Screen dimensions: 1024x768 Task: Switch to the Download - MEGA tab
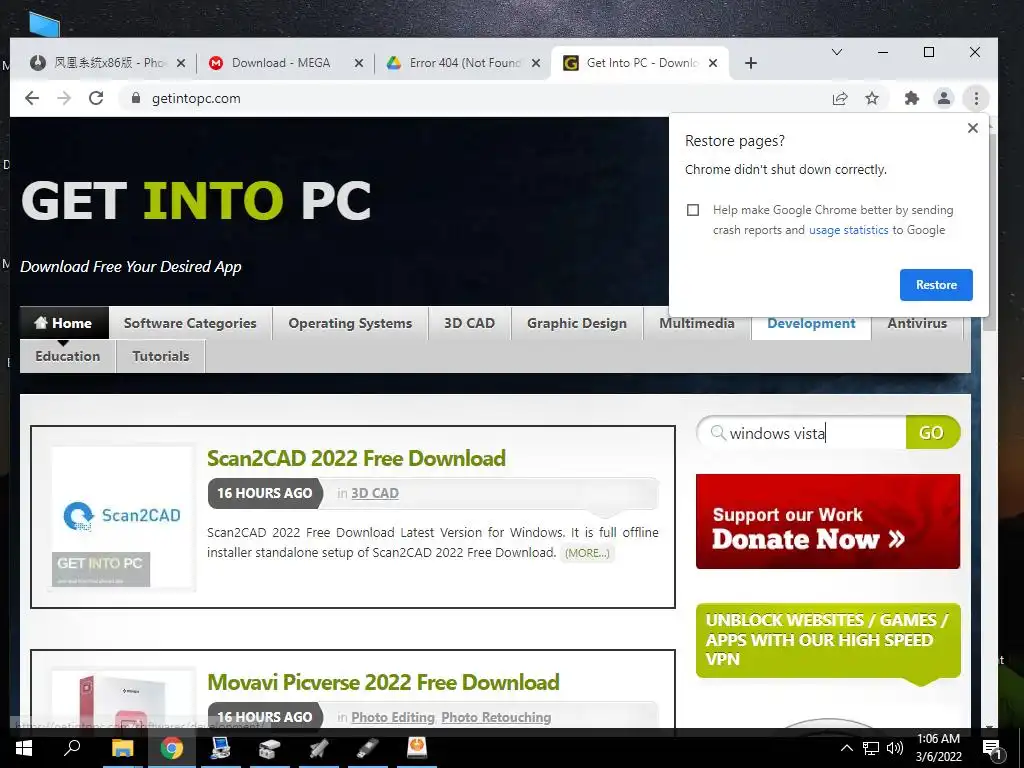[x=281, y=63]
